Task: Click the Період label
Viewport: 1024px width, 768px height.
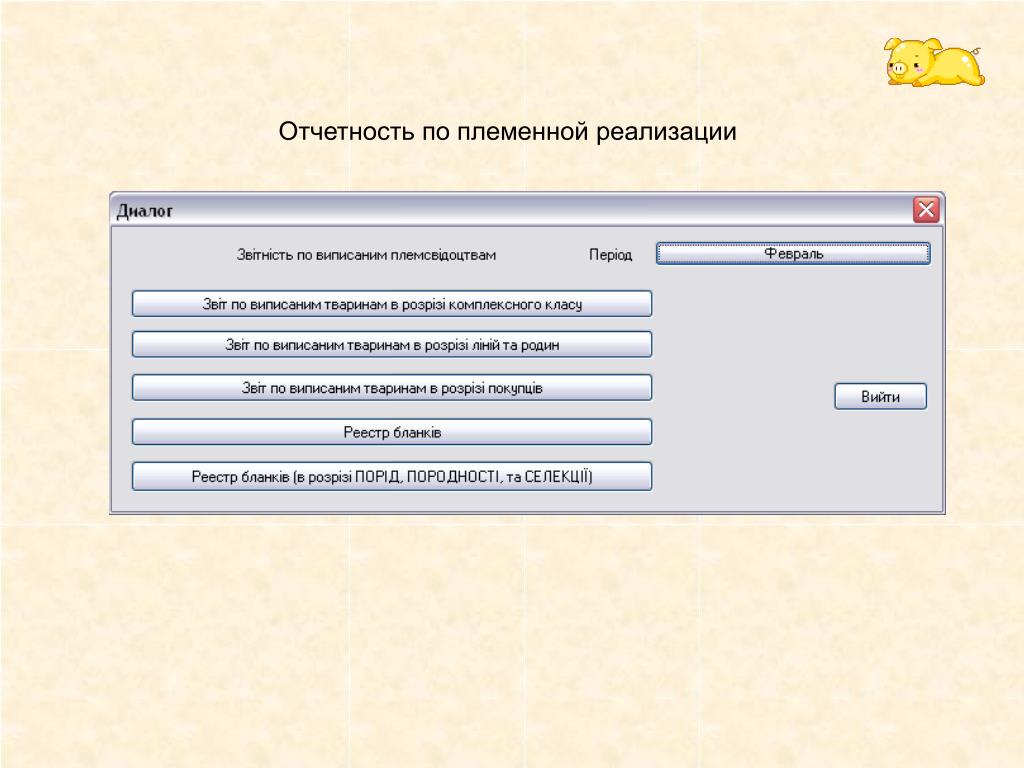Action: [x=611, y=255]
